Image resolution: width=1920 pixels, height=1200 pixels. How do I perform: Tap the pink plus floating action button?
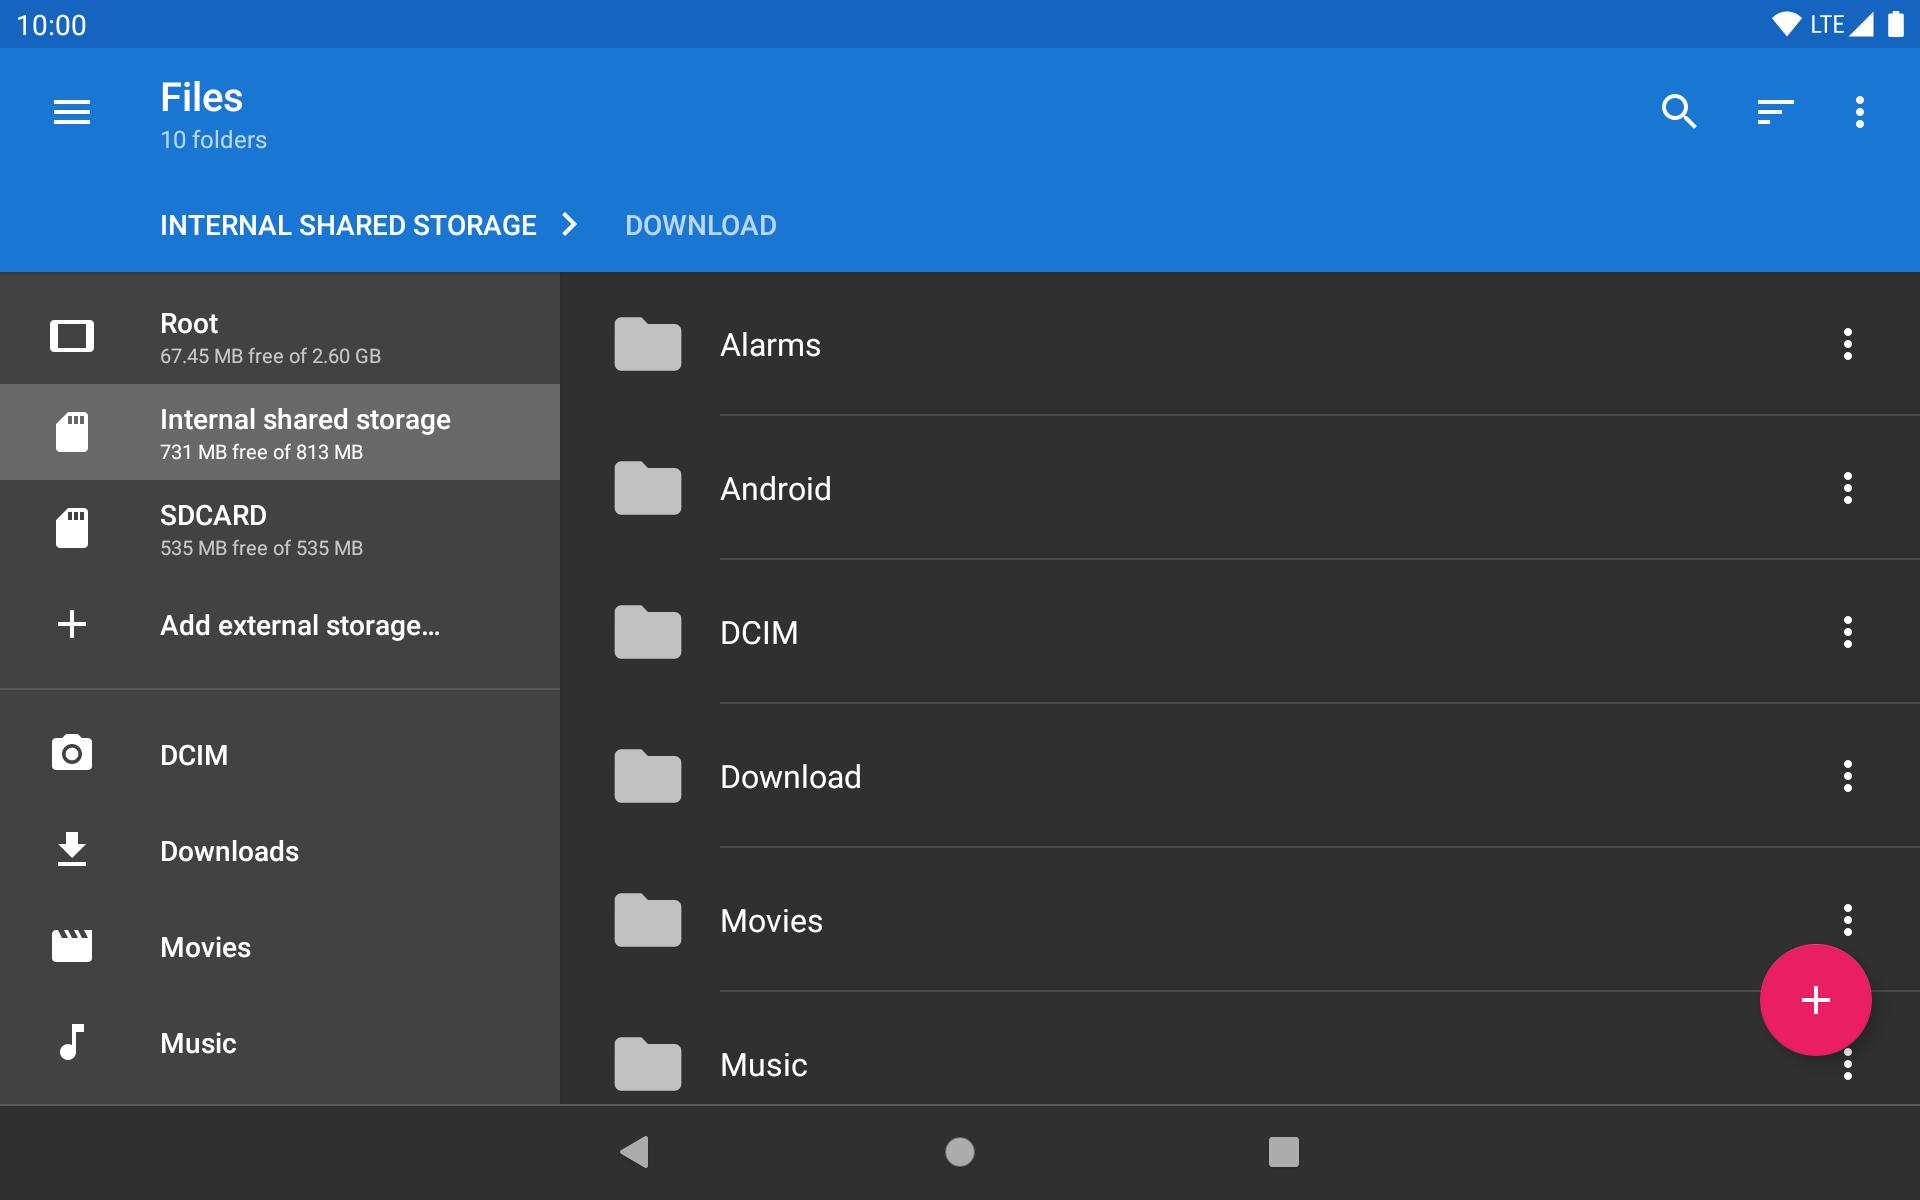[x=1815, y=999]
